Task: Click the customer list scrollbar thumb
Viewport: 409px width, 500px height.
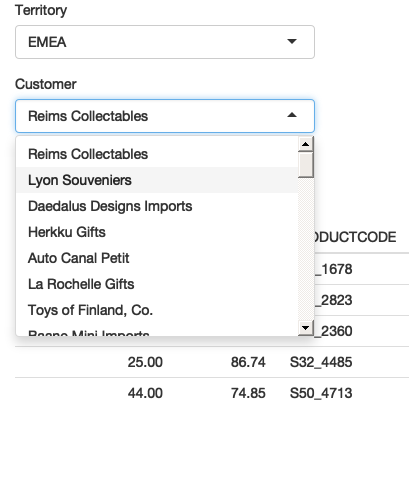Action: click(x=306, y=165)
